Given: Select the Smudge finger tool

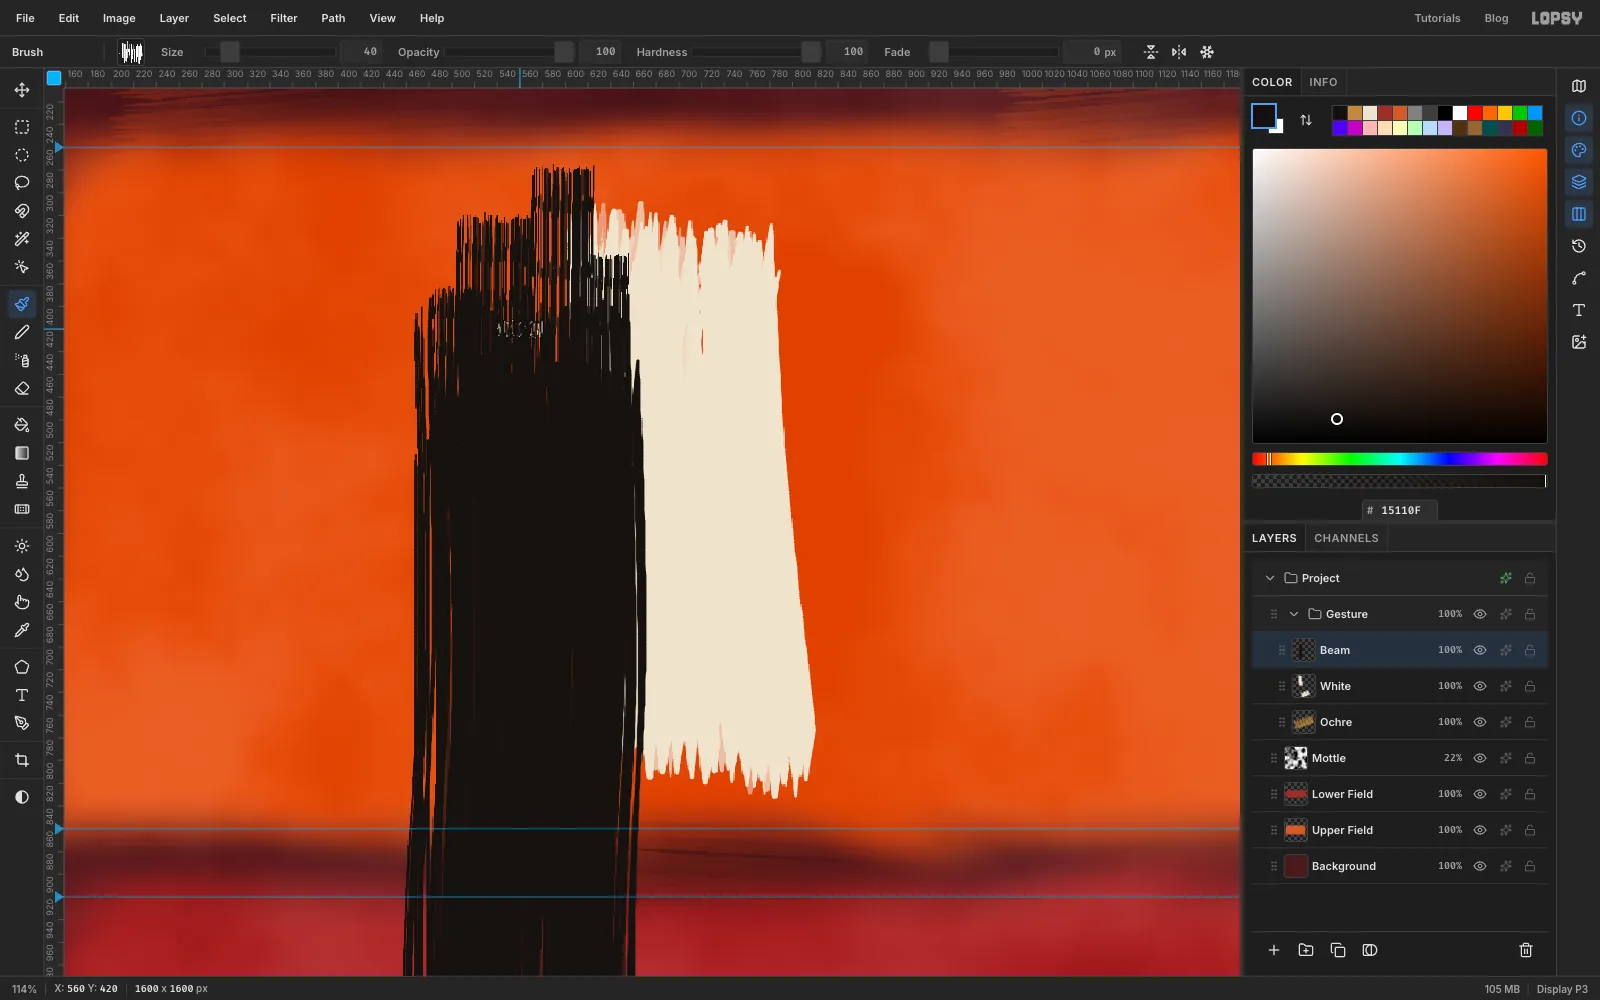Looking at the screenshot, I should [x=22, y=602].
